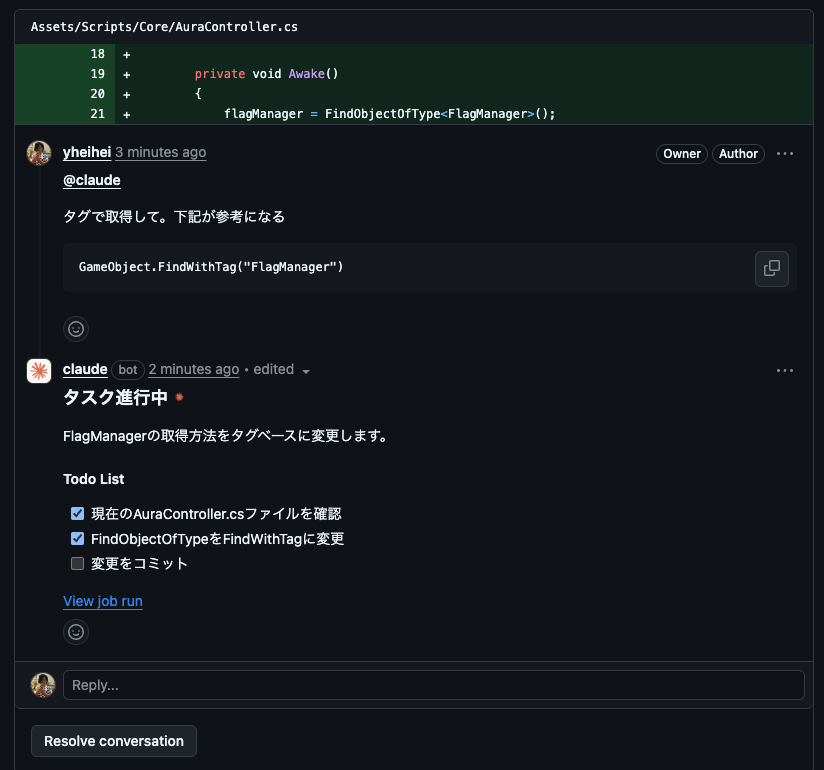Image resolution: width=824 pixels, height=770 pixels.
Task: Uncheck the 現在のAuraController.csファイルを確認 todo item
Action: [x=77, y=513]
